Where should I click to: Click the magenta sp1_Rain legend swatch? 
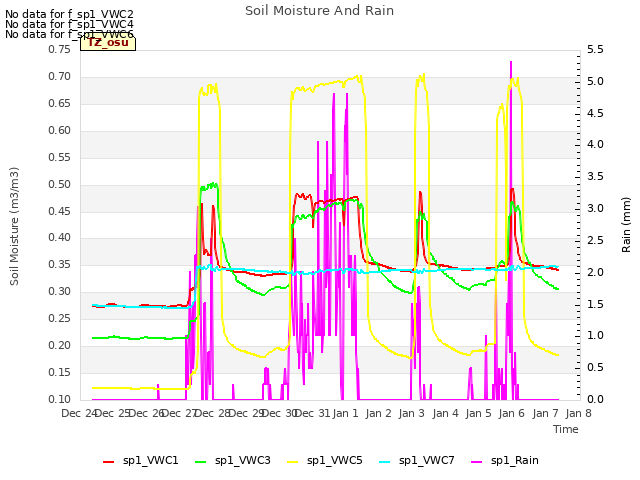click(x=476, y=462)
